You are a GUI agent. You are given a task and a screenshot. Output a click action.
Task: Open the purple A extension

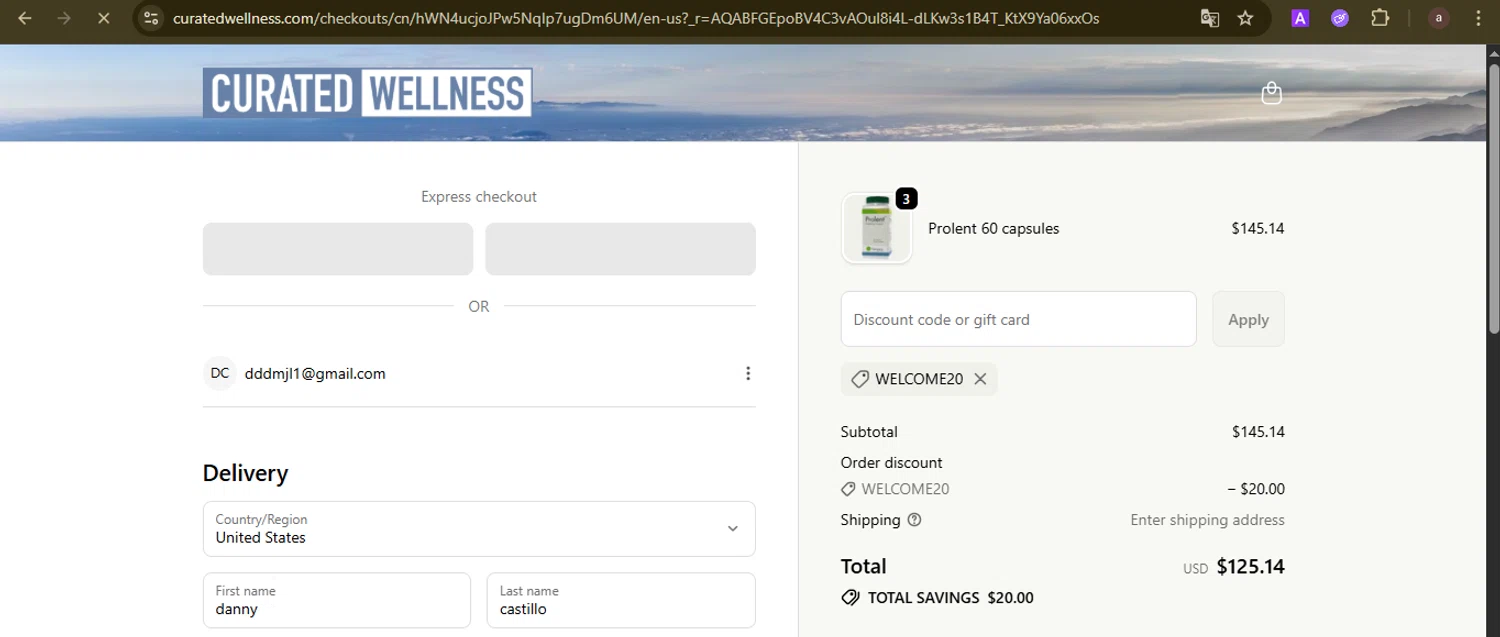pyautogui.click(x=1300, y=18)
